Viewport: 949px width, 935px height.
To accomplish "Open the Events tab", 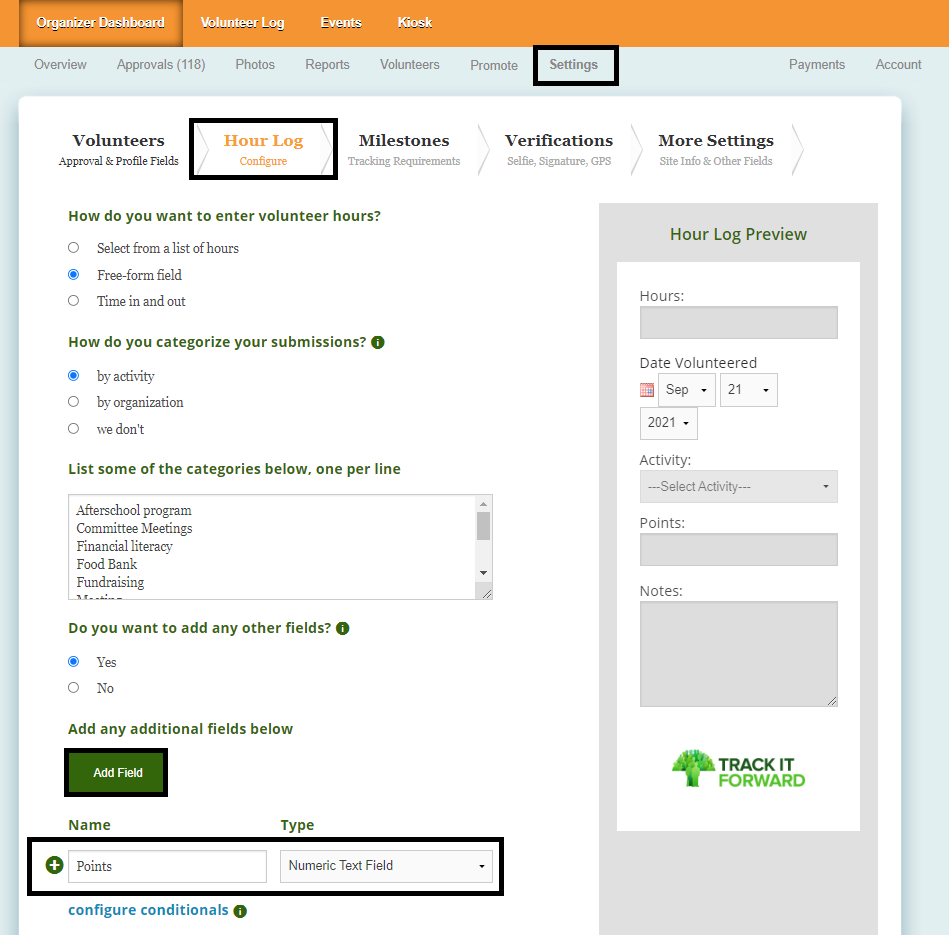I will pos(341,23).
